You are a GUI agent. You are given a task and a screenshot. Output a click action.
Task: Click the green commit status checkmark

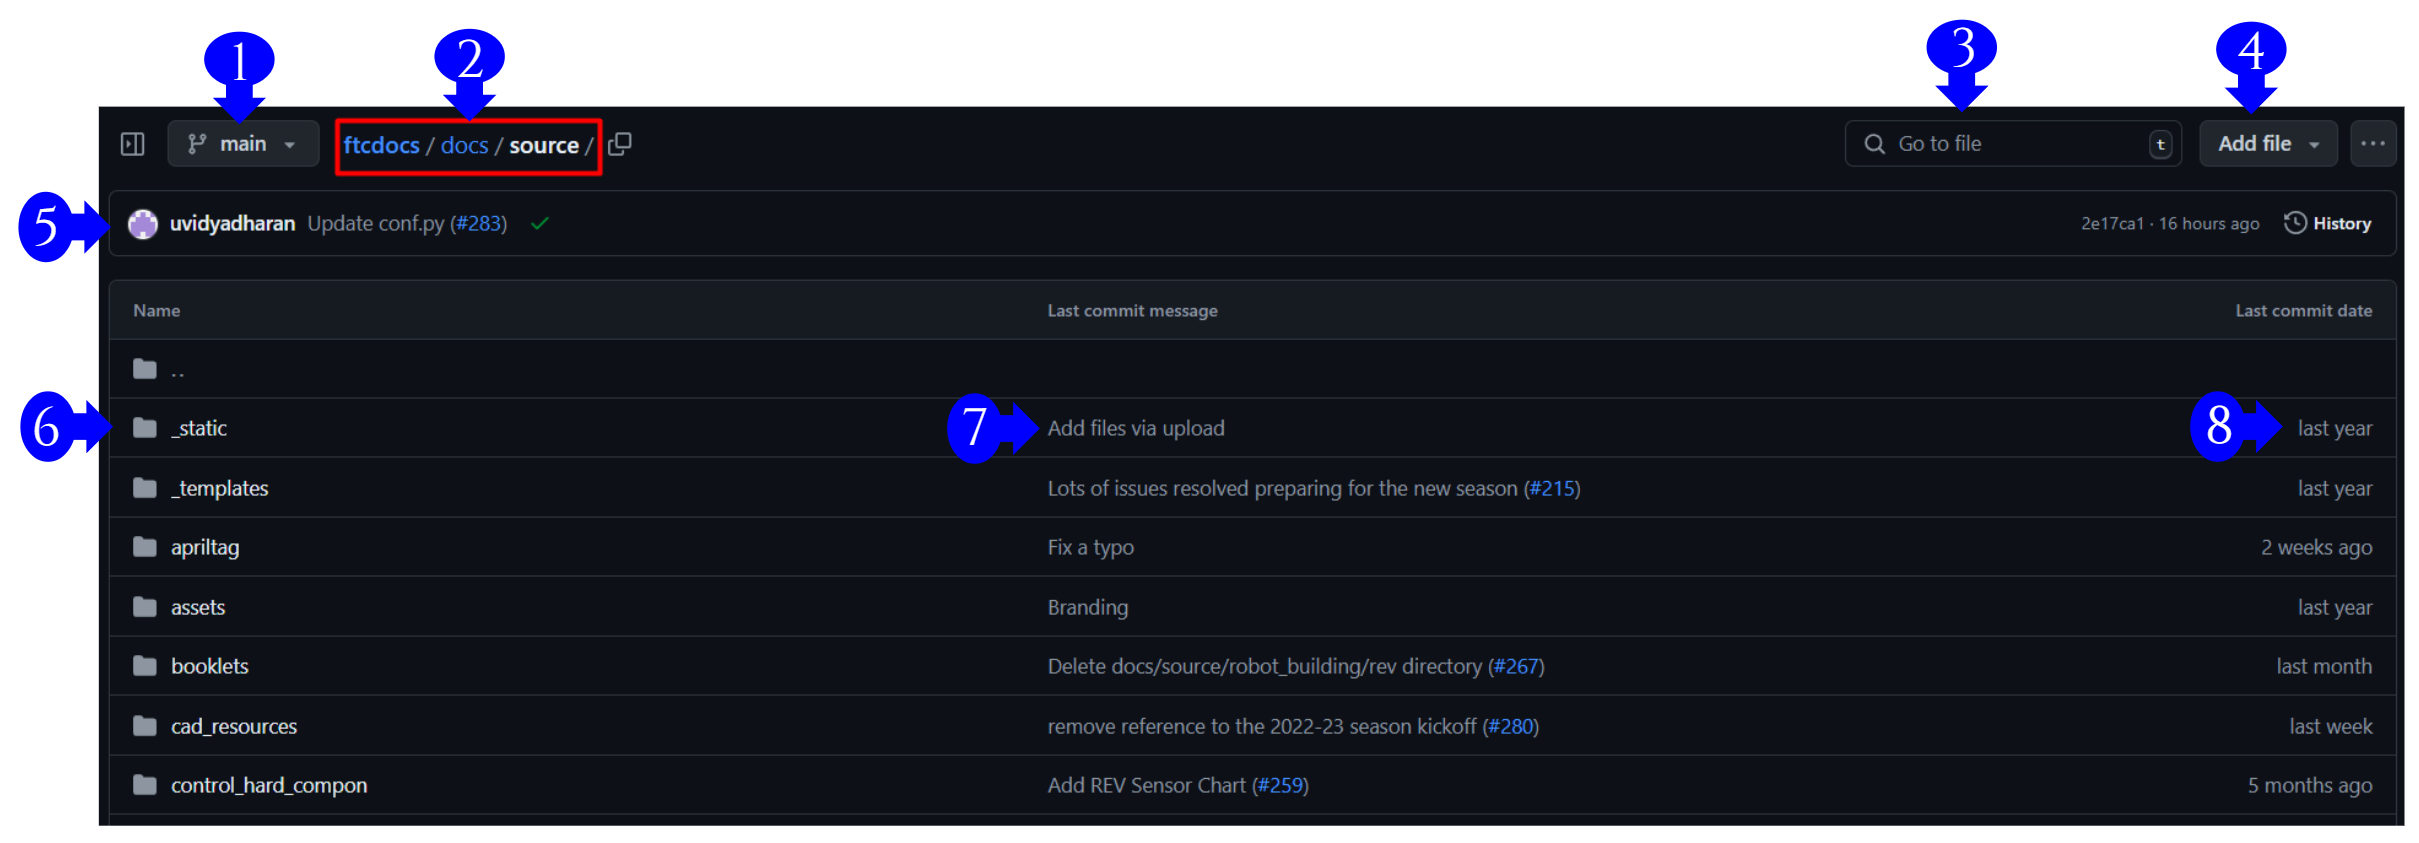pyautogui.click(x=540, y=223)
